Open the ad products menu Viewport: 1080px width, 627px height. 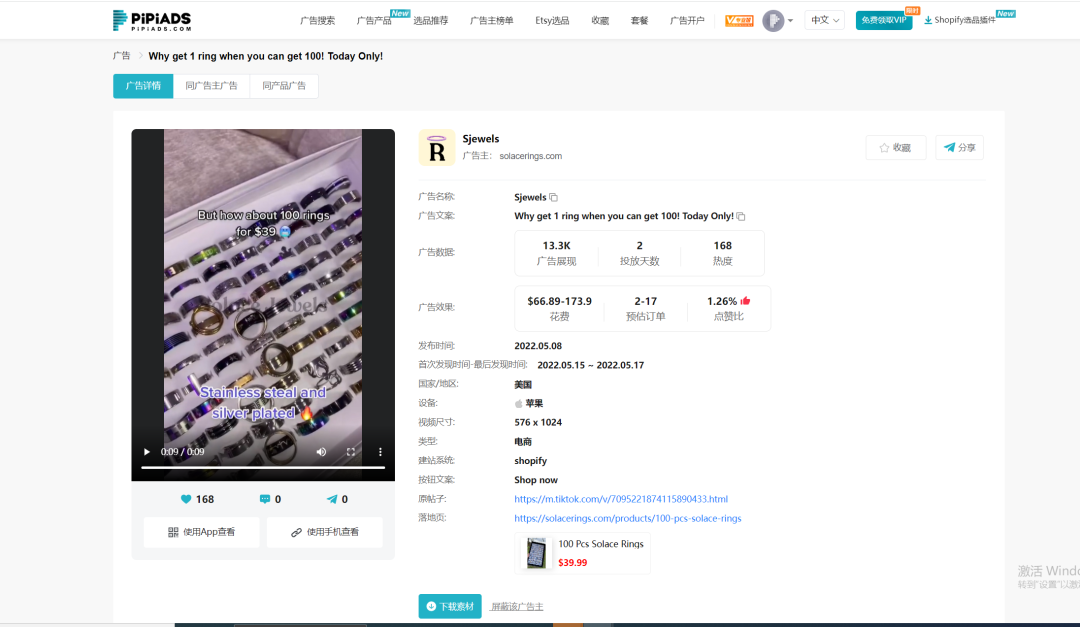[x=374, y=21]
